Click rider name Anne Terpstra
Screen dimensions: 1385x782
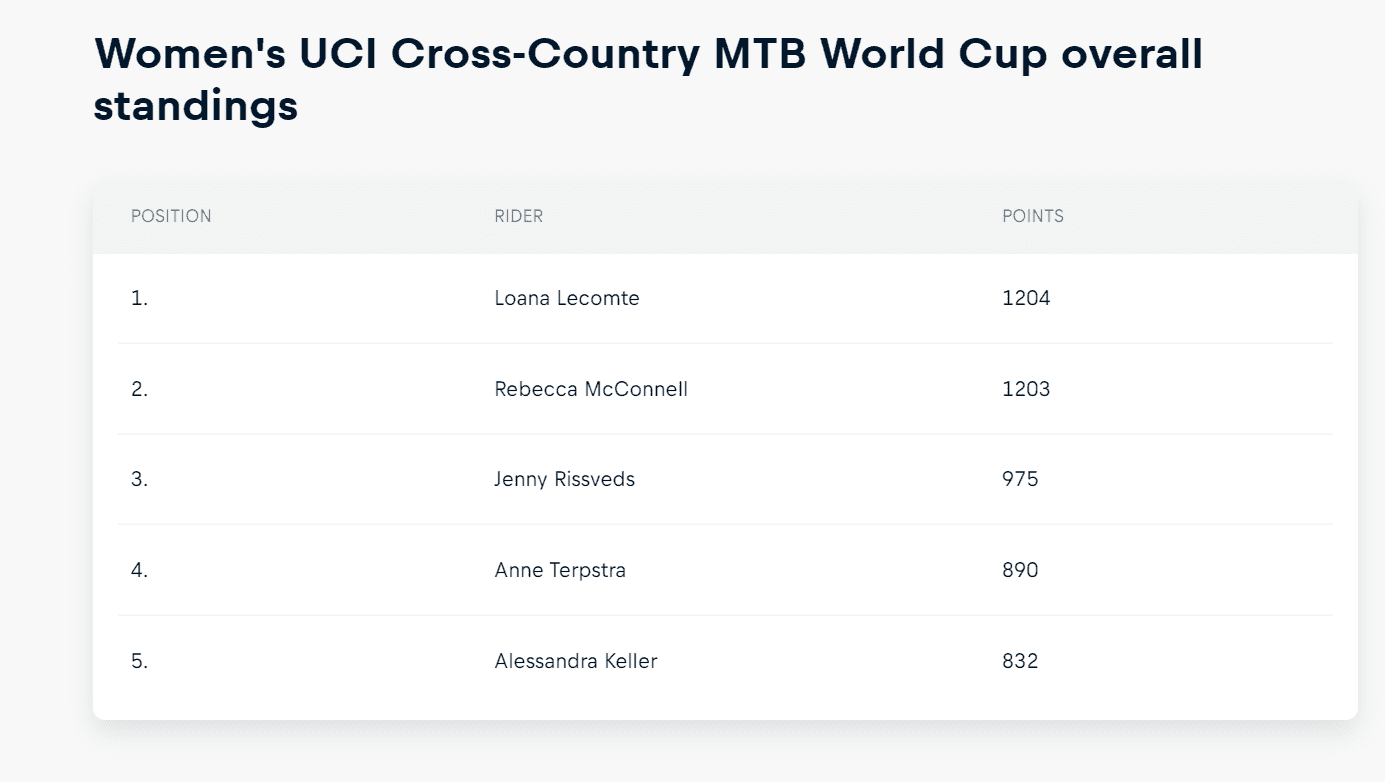[x=560, y=570]
